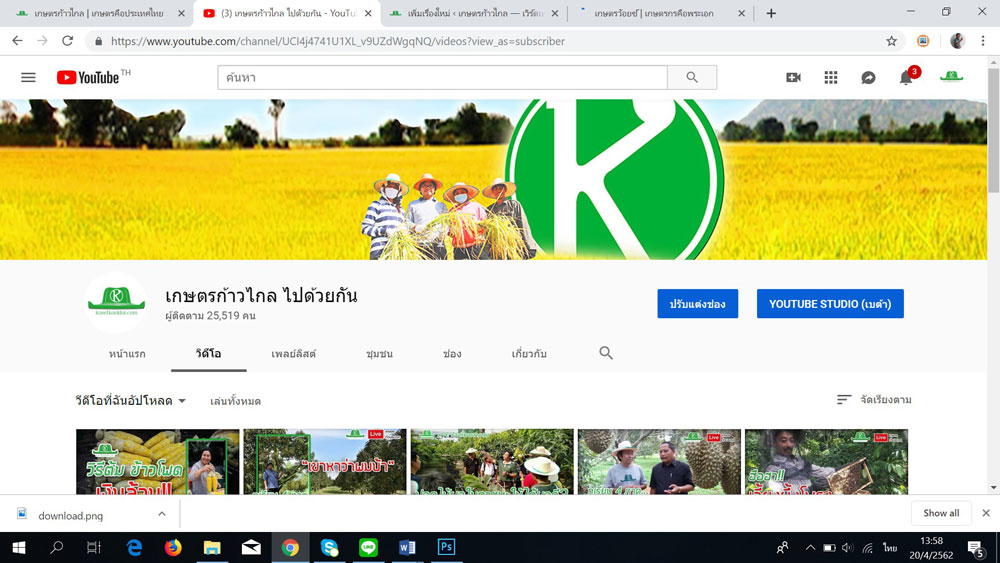Open the corn video thumbnail
The width and height of the screenshot is (1000, 563).
point(158,462)
